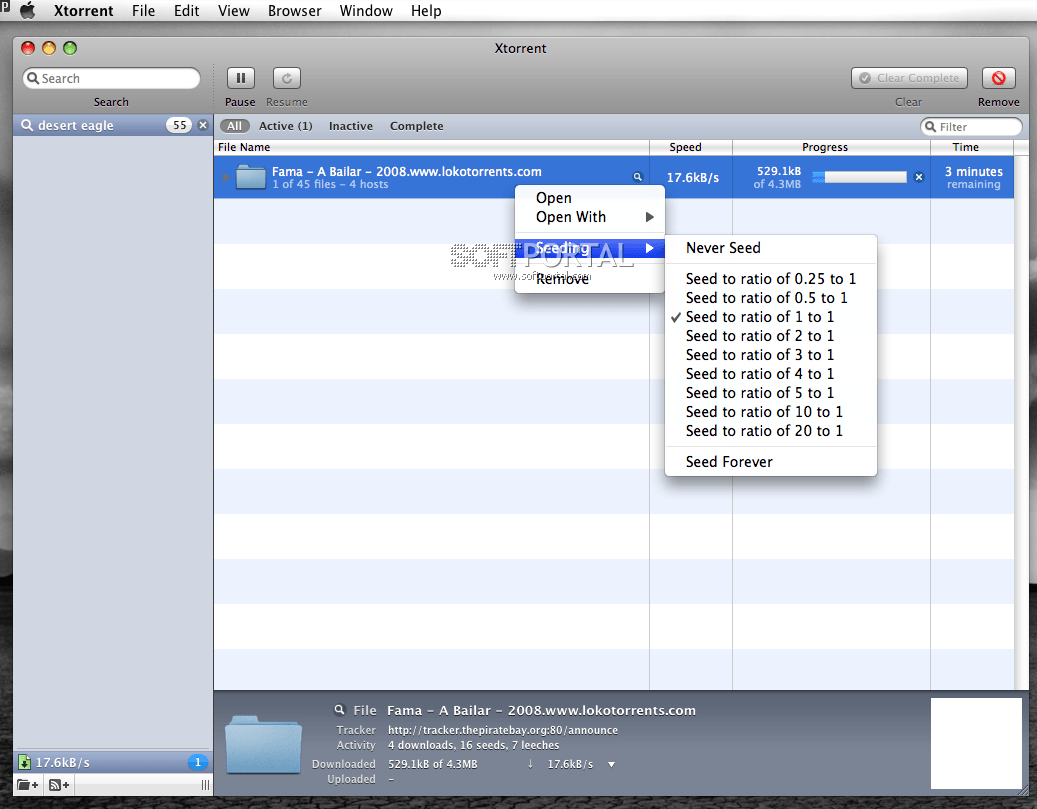1037x809 pixels.
Task: Click the red Remove toolbar icon
Action: point(999,78)
